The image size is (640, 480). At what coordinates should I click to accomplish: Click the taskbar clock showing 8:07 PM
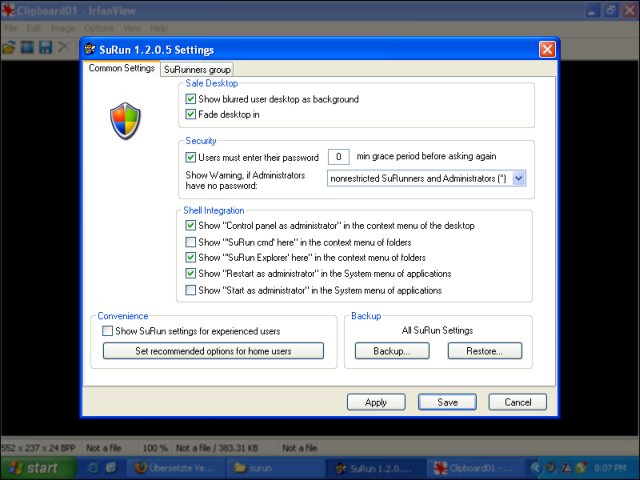point(610,468)
